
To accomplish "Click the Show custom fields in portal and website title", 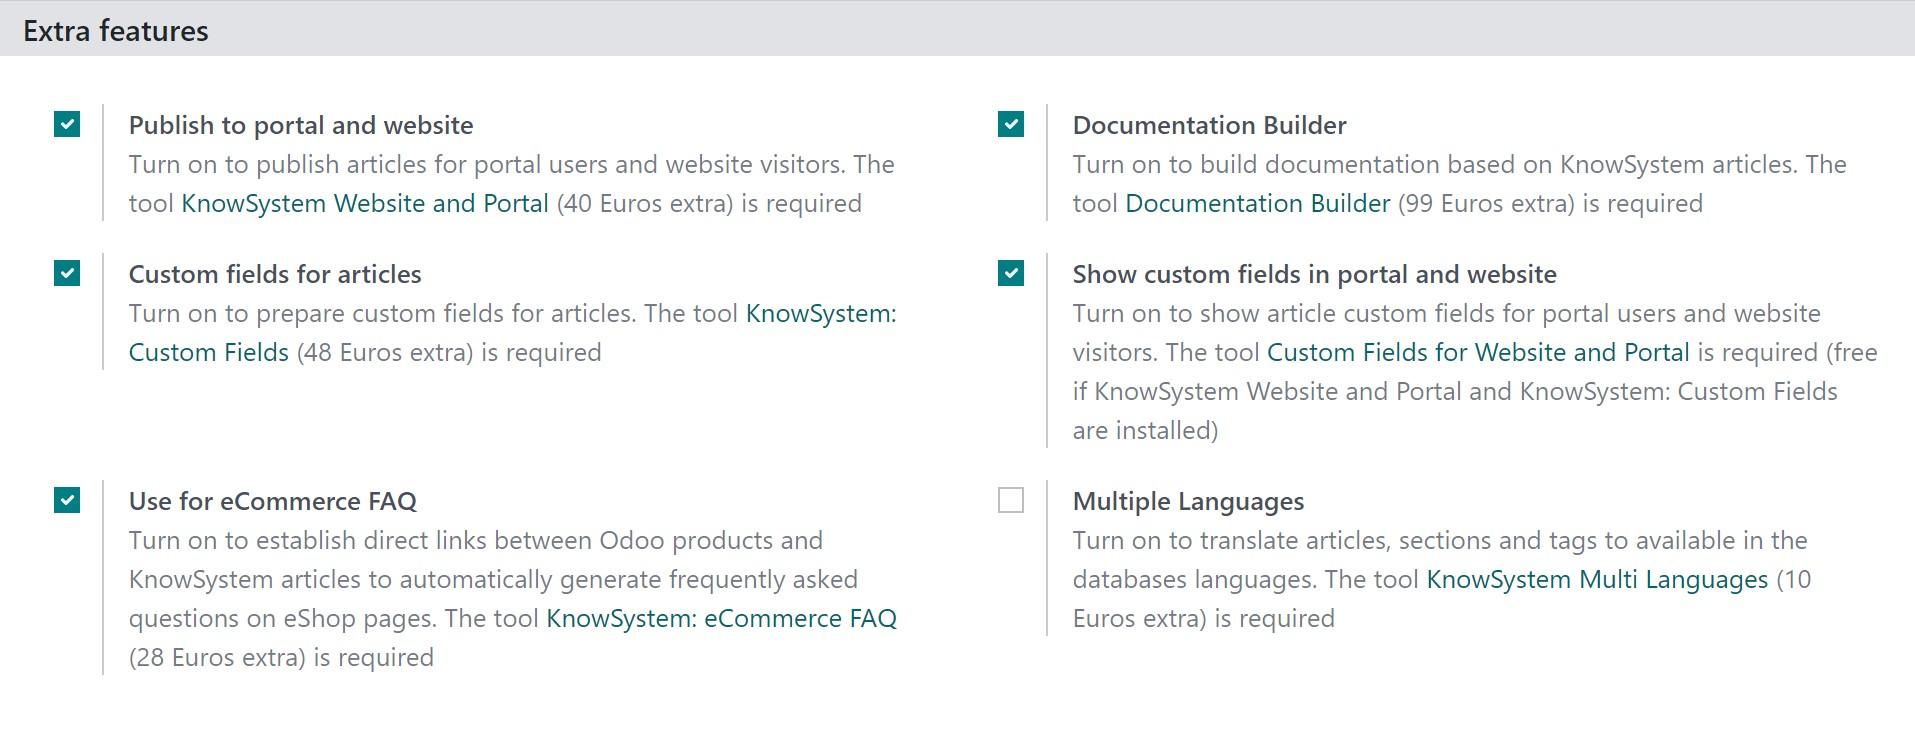I will 1314,274.
